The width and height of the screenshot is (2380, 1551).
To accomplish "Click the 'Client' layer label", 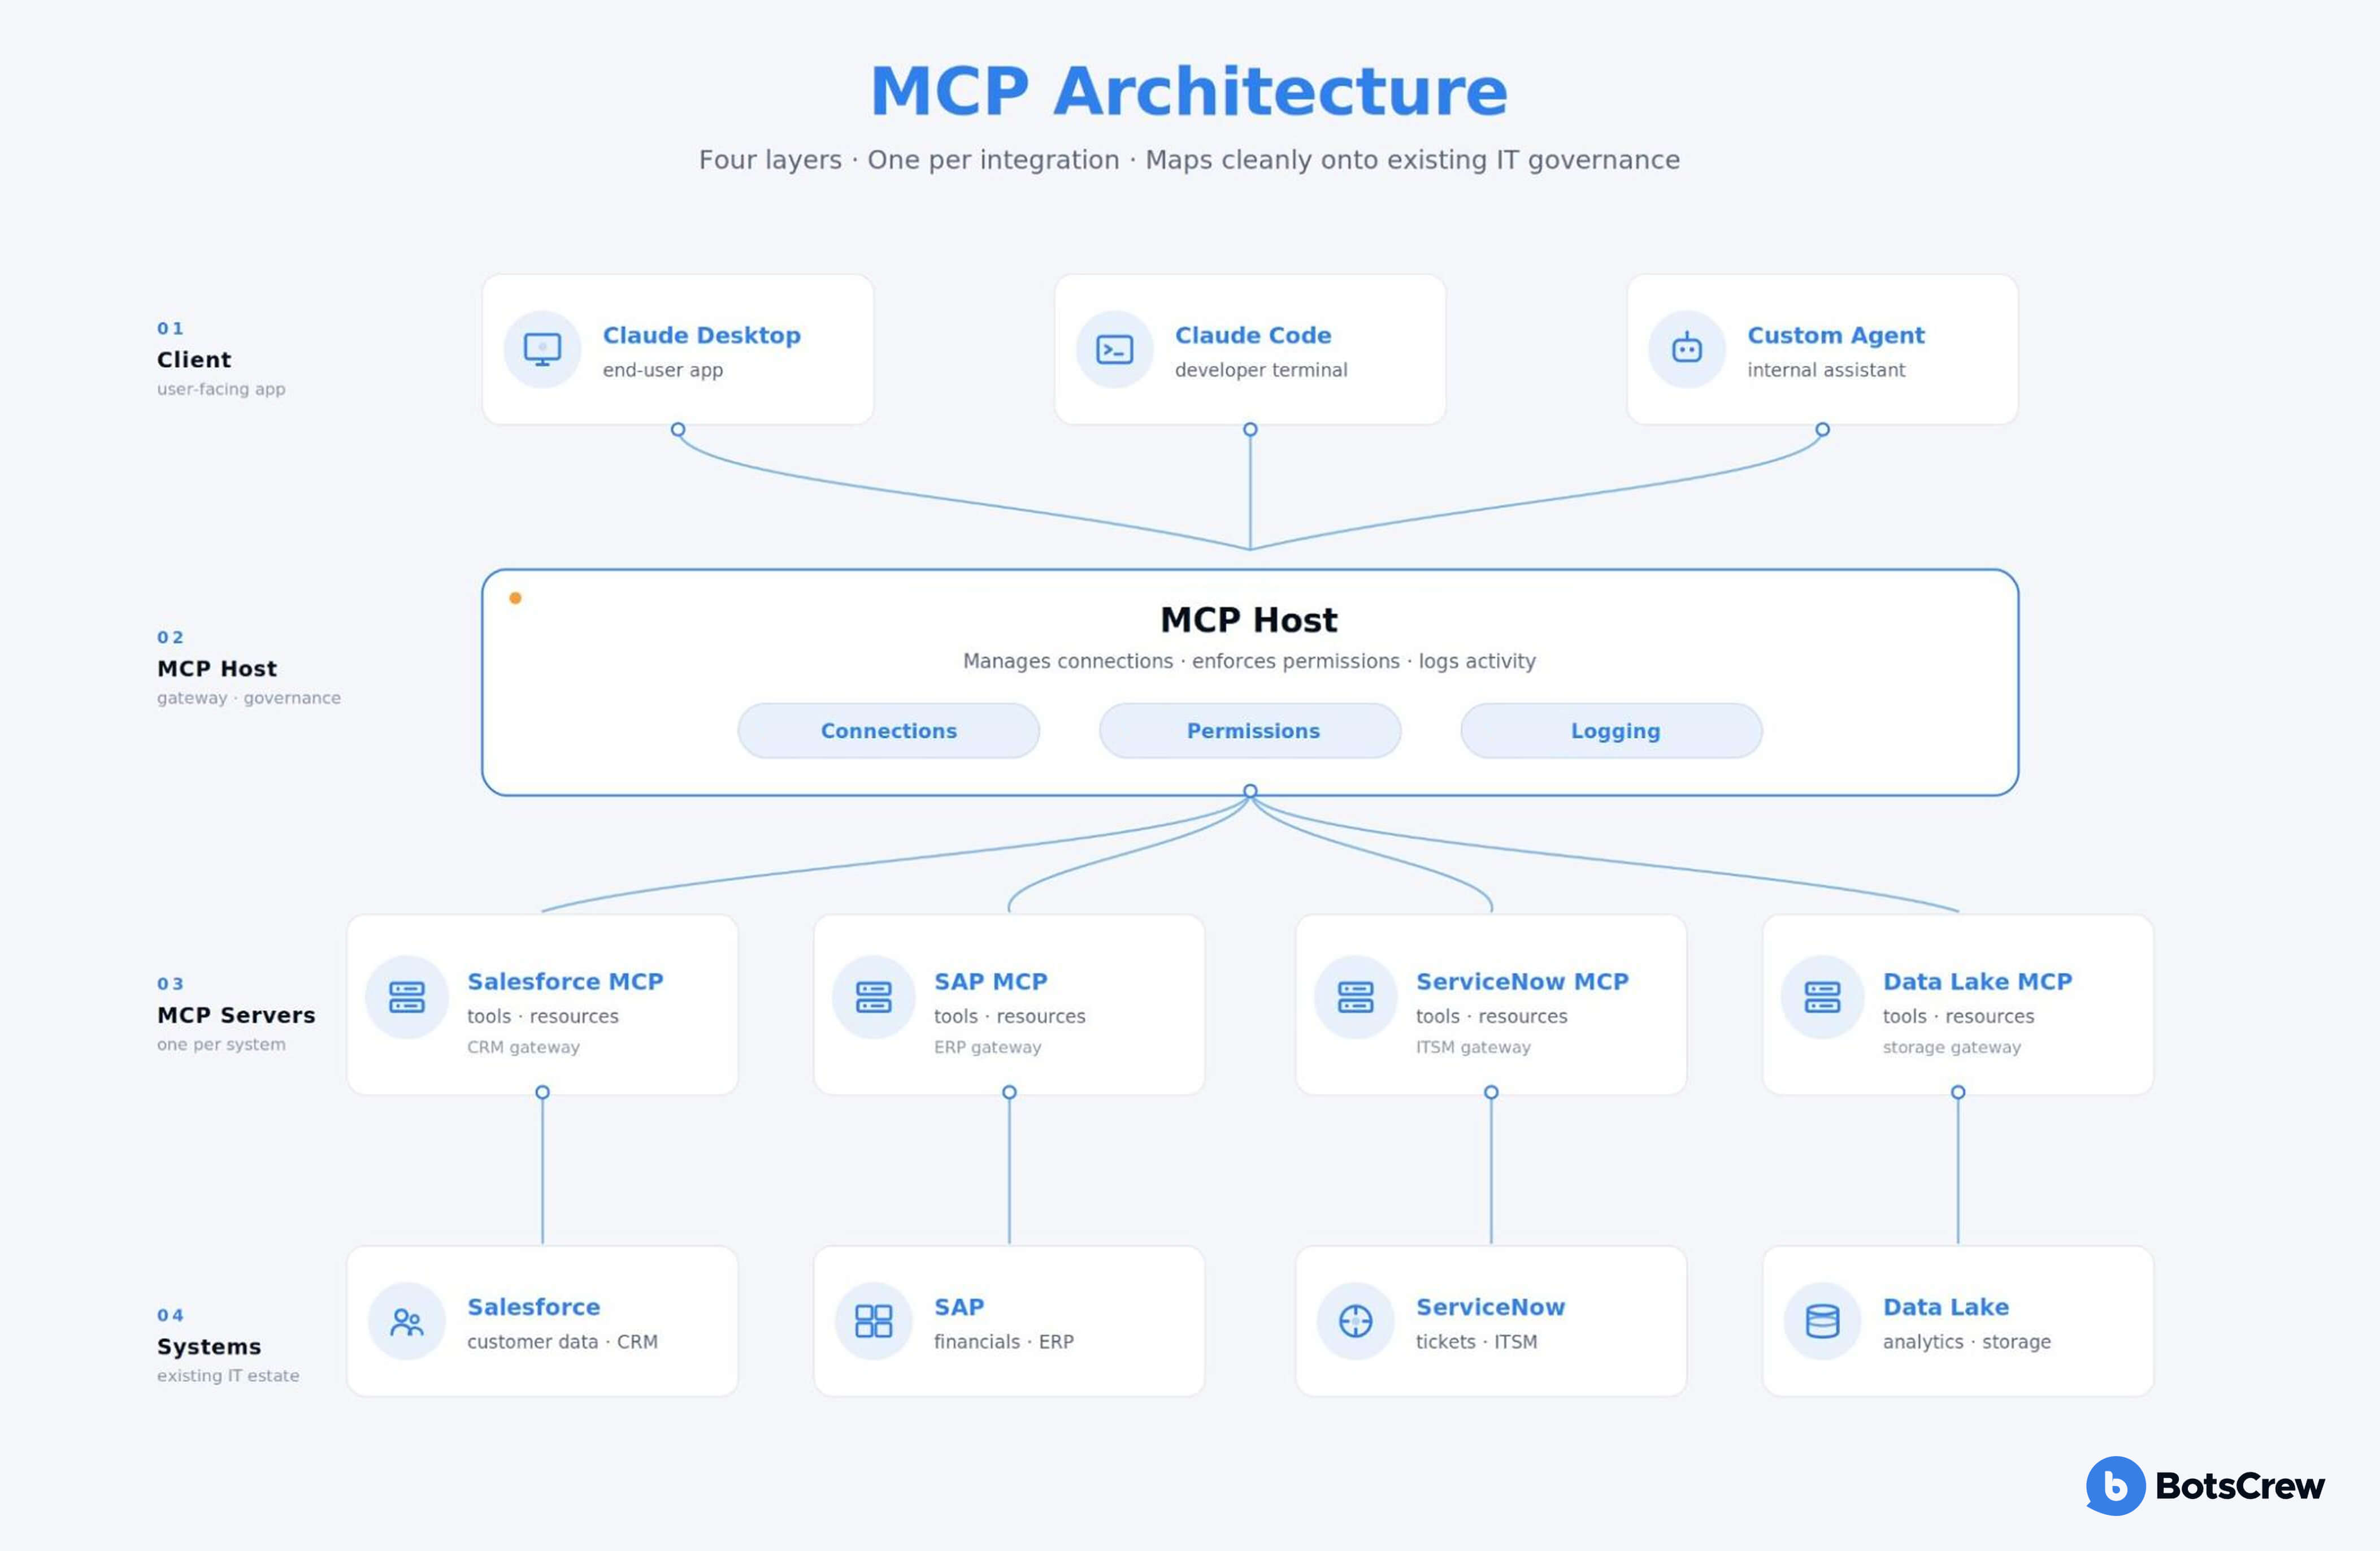I will pos(194,360).
